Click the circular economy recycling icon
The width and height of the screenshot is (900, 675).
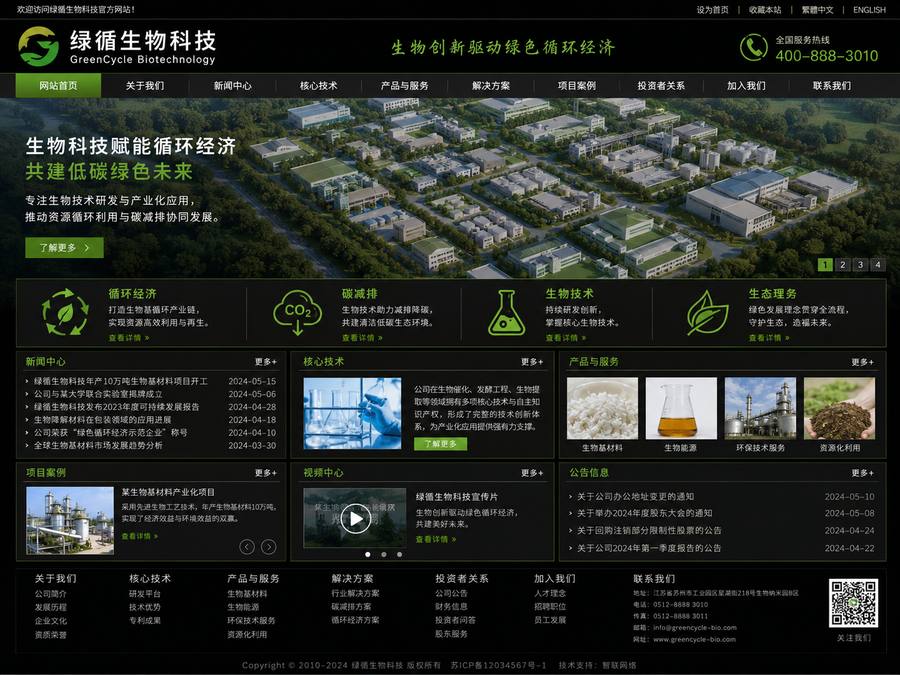65,312
